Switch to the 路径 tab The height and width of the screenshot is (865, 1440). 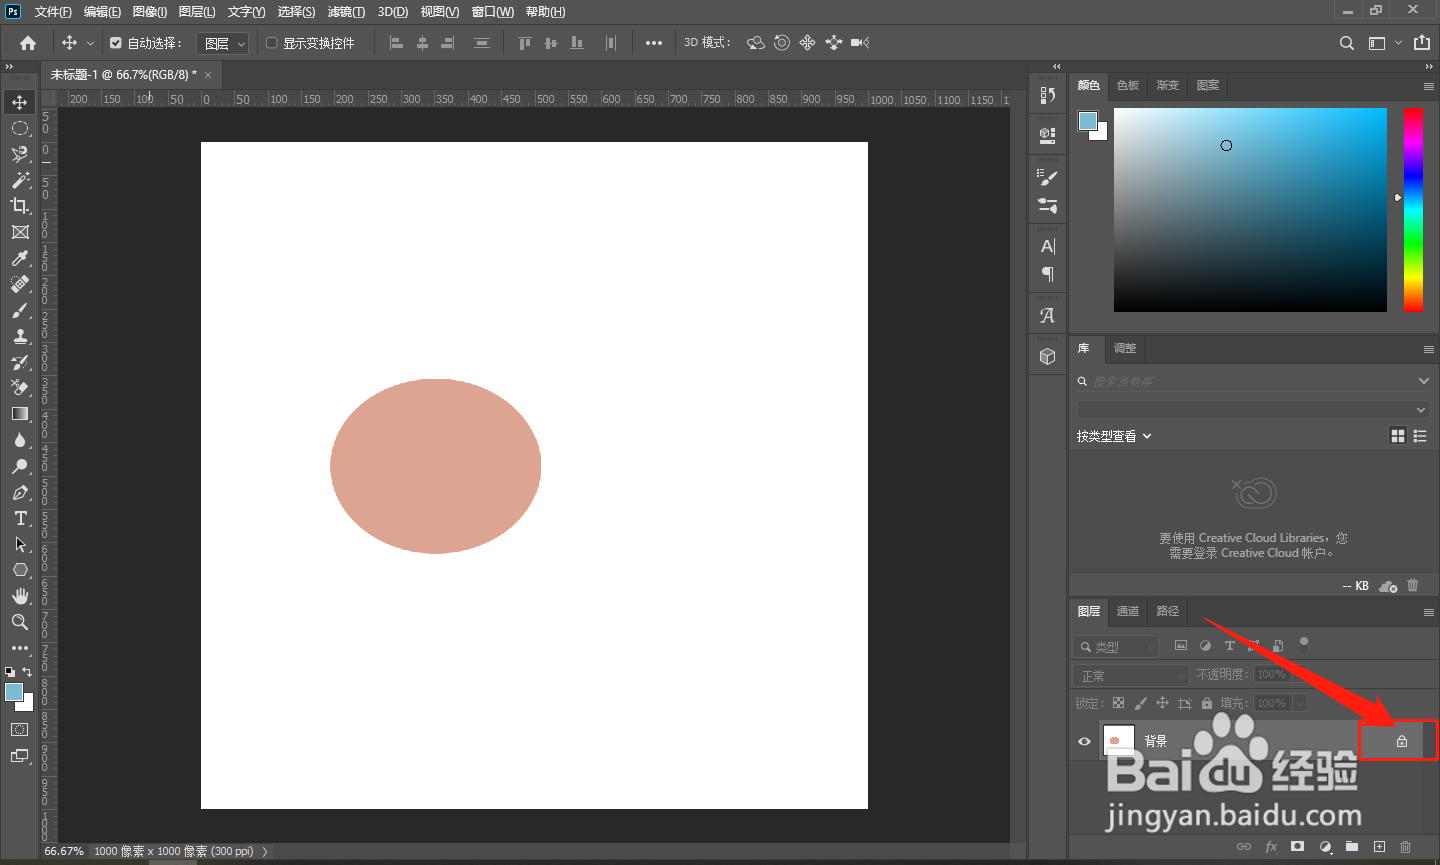point(1168,611)
